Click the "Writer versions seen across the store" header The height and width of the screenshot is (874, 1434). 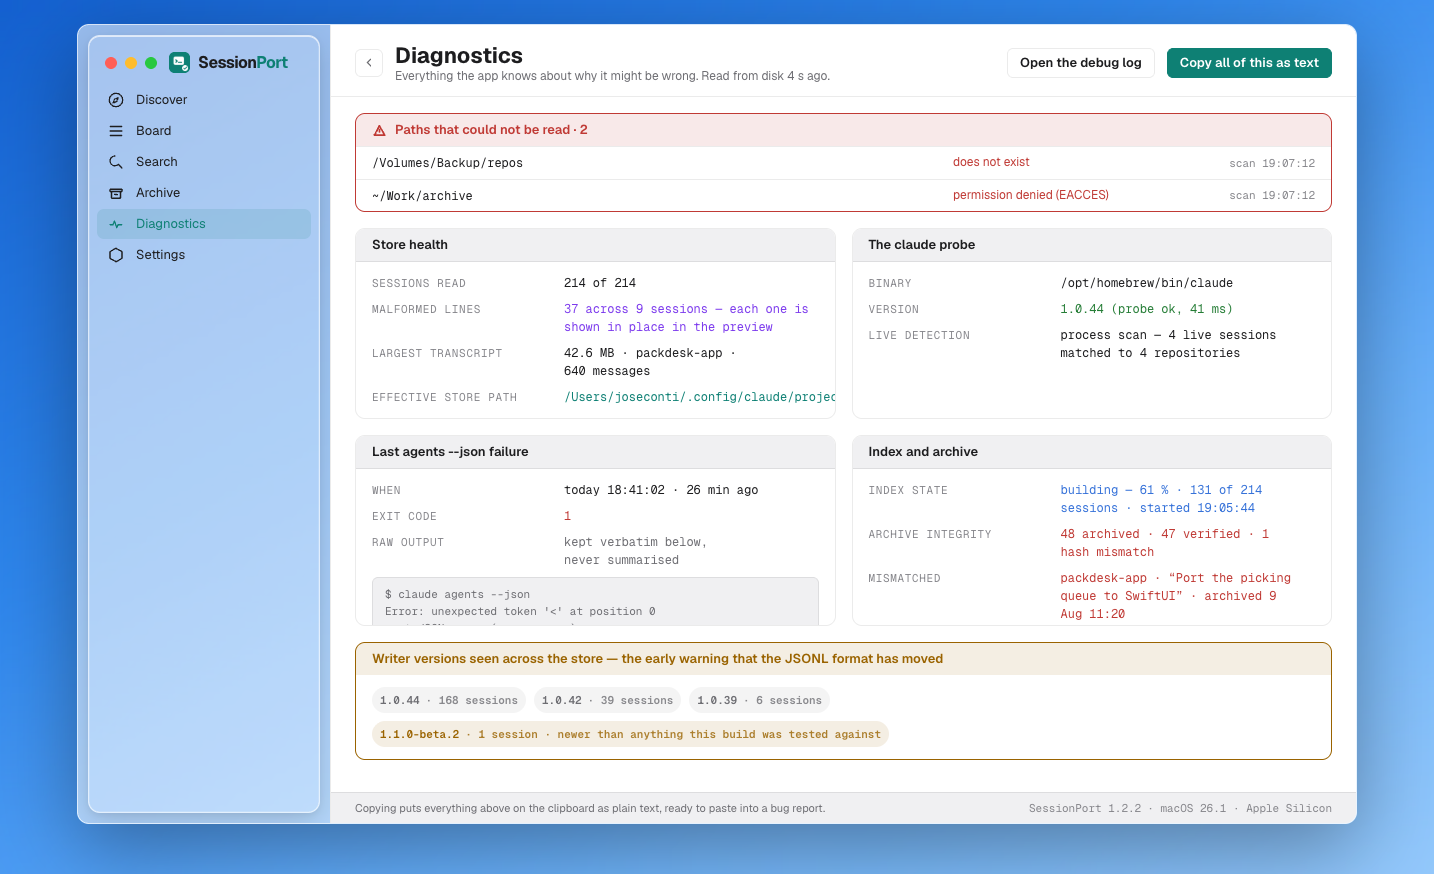coord(843,659)
